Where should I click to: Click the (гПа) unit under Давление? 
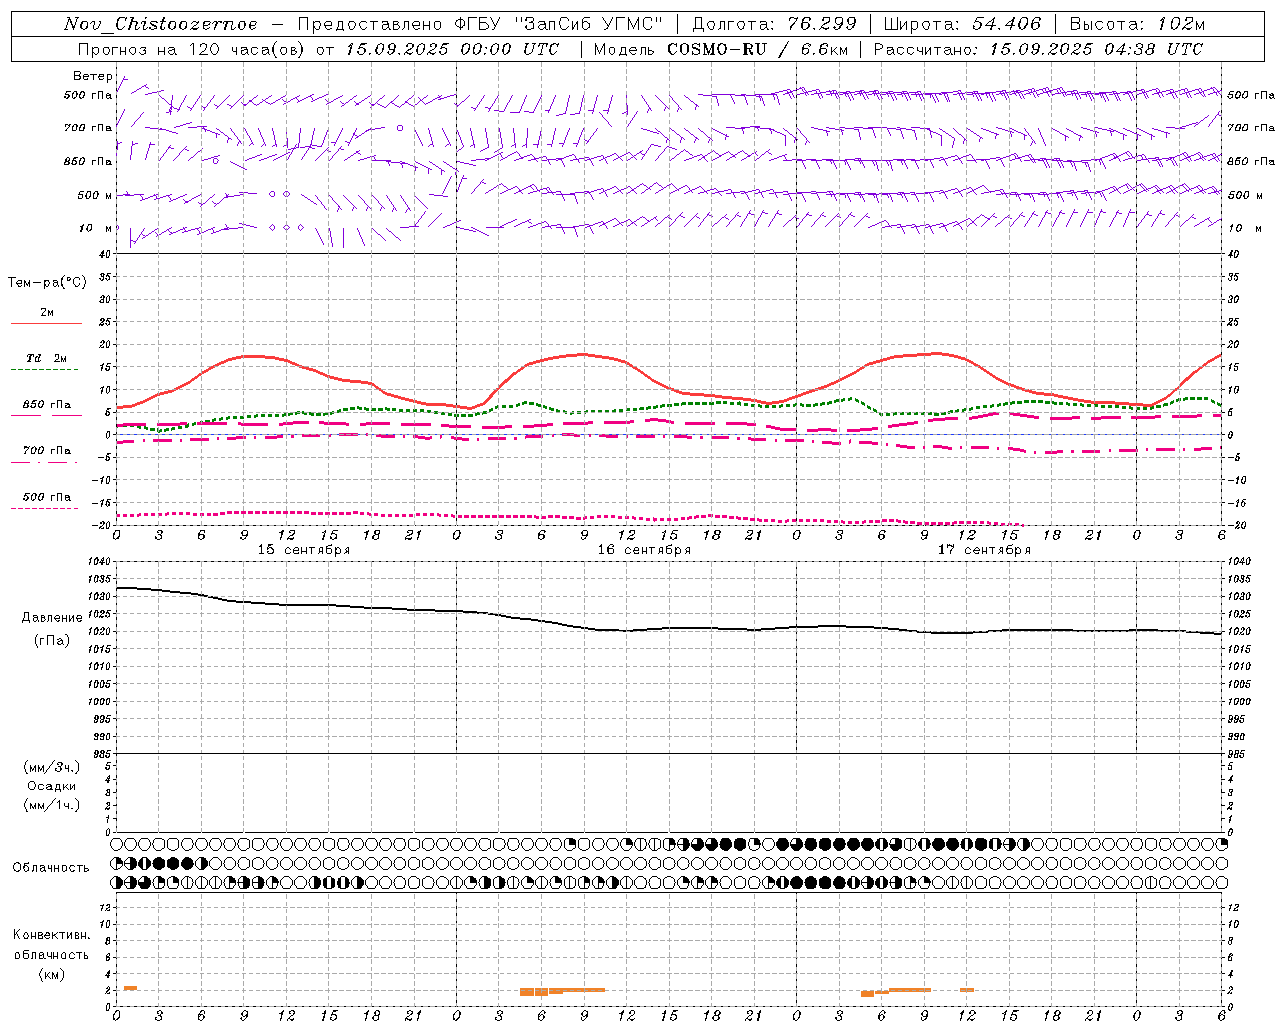pos(52,640)
